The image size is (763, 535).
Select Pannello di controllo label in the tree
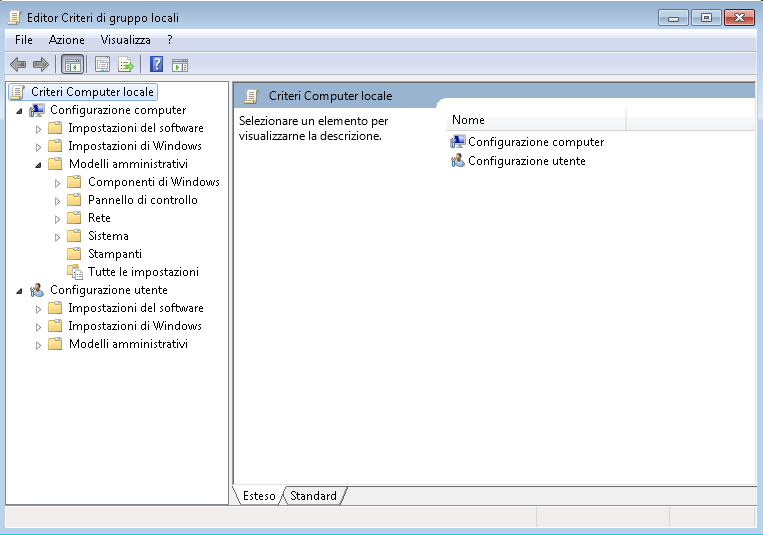(143, 200)
